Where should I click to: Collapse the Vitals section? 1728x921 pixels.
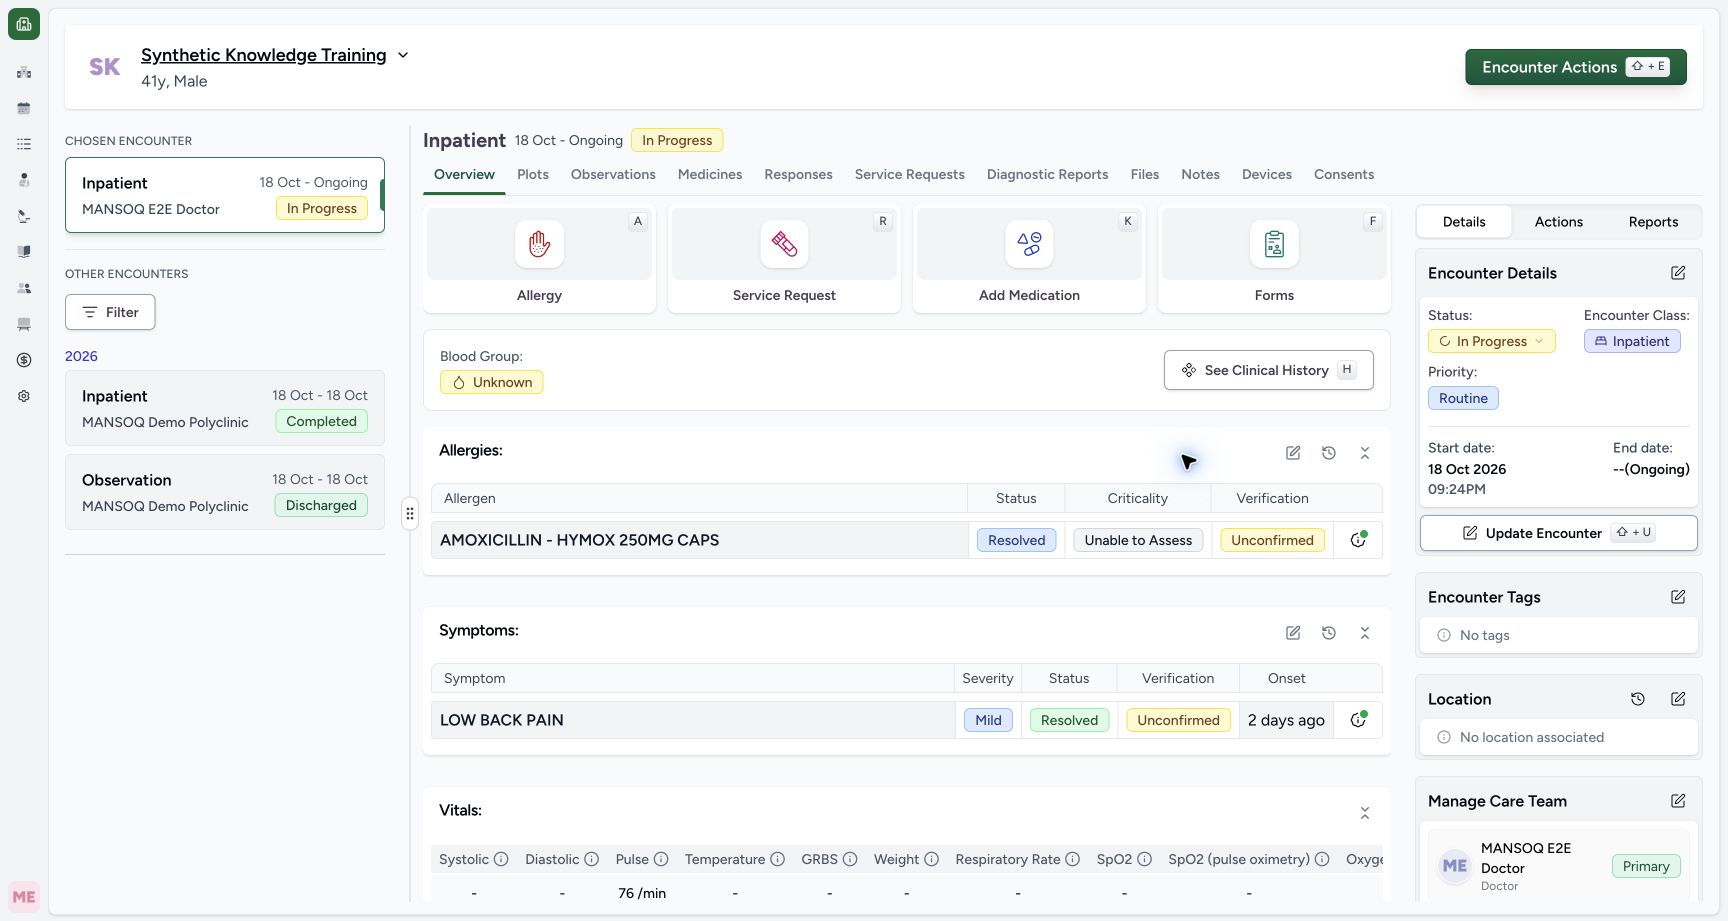pyautogui.click(x=1365, y=813)
